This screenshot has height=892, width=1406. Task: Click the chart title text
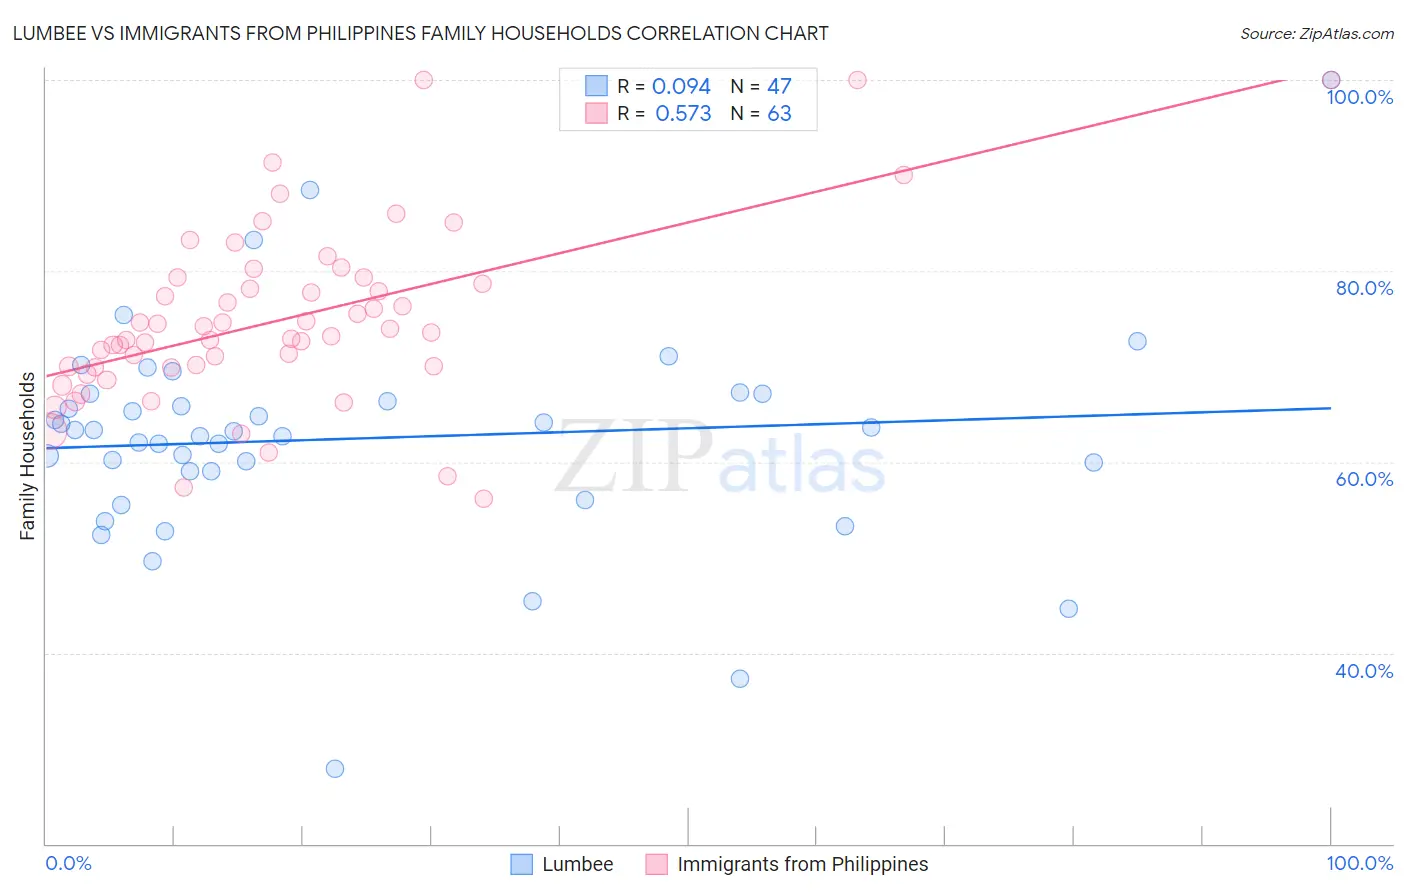(x=420, y=34)
